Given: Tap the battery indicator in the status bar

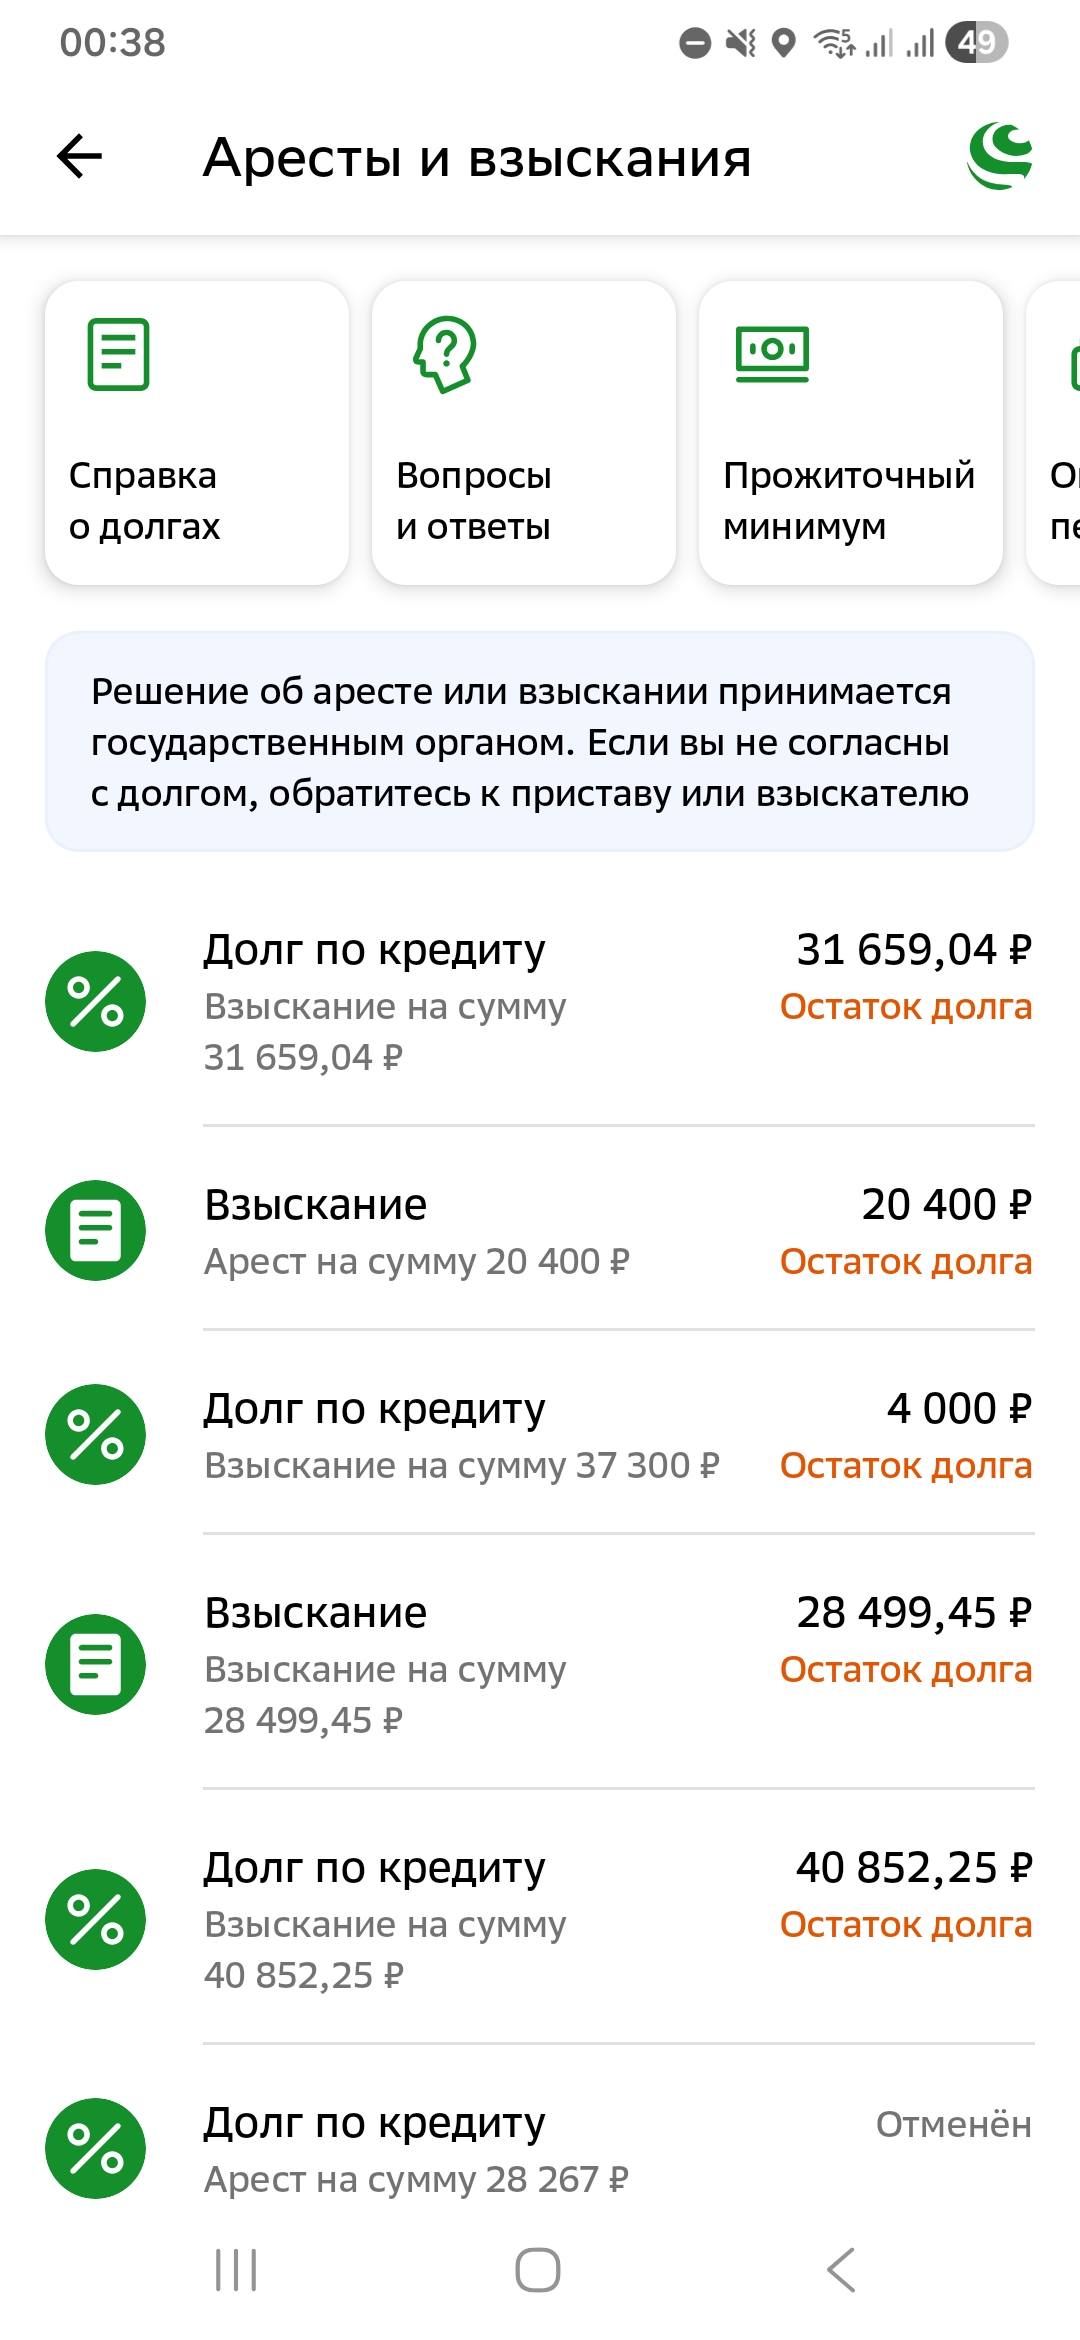Looking at the screenshot, I should (x=978, y=40).
